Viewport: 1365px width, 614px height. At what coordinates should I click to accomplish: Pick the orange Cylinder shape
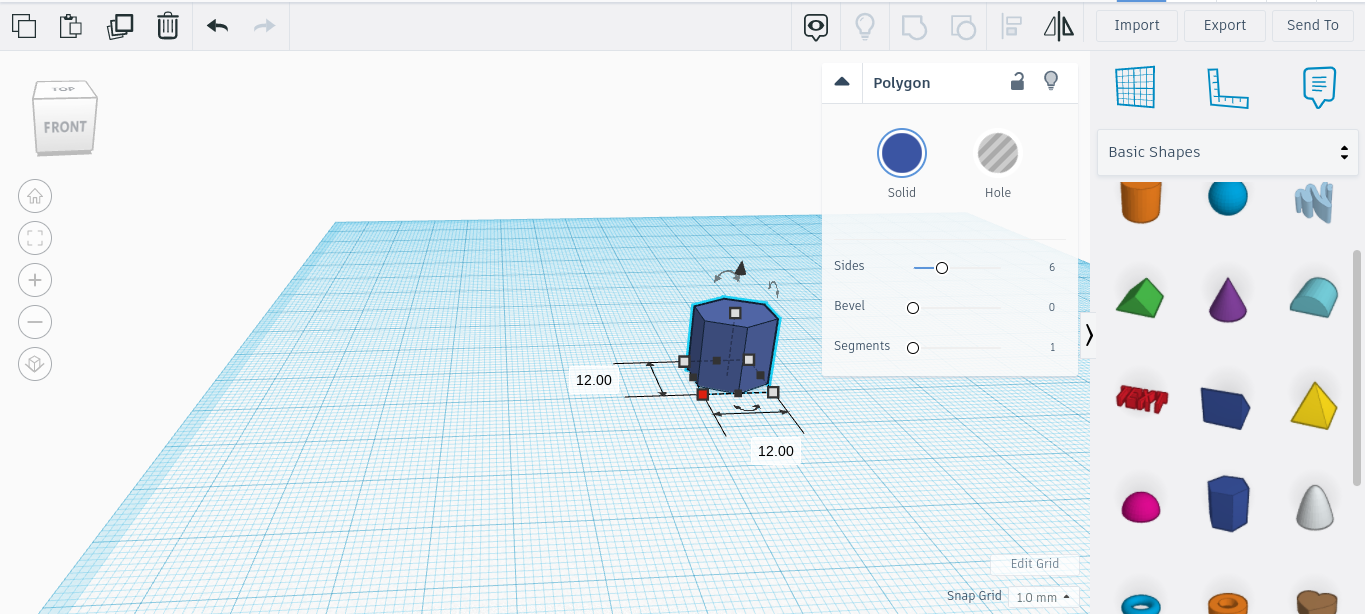click(x=1141, y=200)
